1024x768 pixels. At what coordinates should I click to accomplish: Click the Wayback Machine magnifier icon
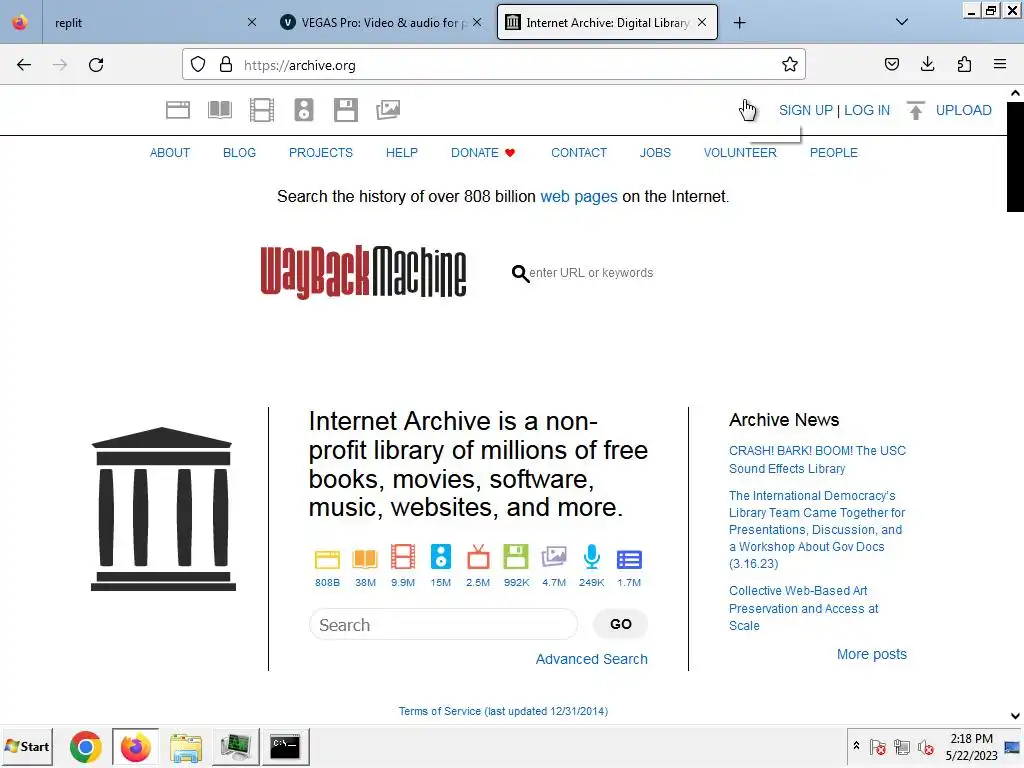click(x=520, y=274)
